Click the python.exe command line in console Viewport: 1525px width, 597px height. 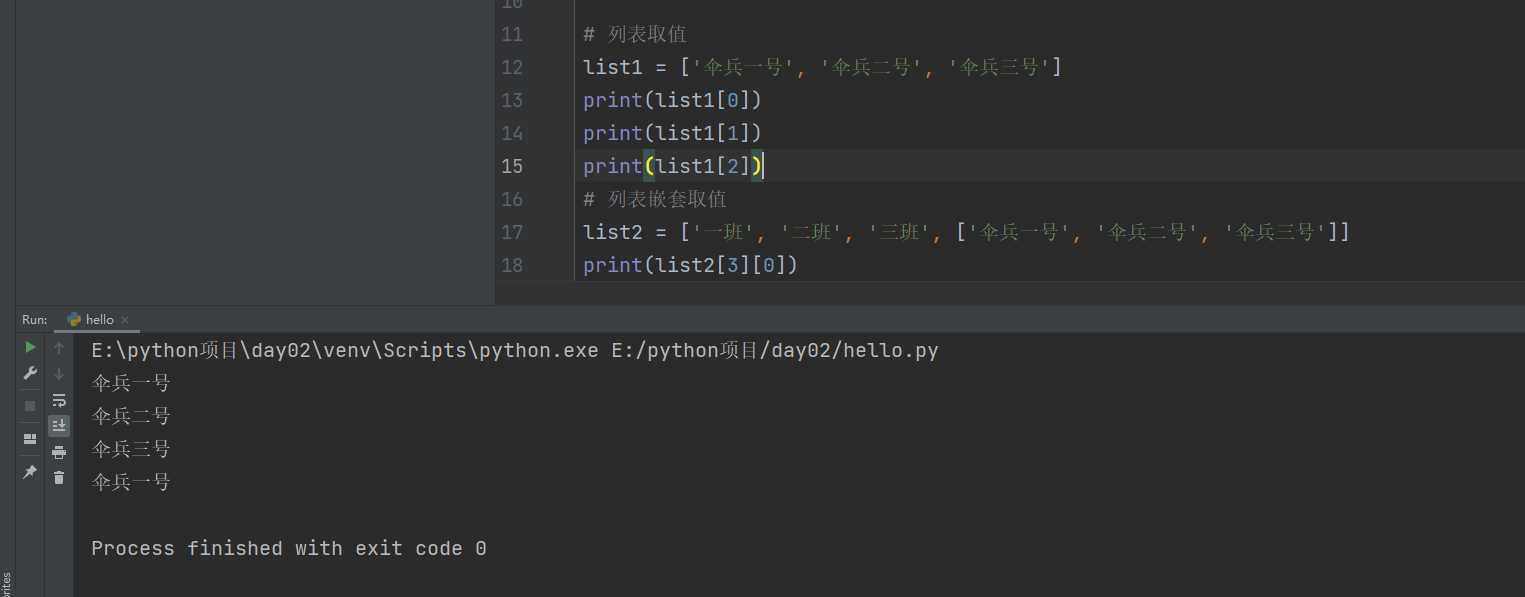click(x=514, y=351)
